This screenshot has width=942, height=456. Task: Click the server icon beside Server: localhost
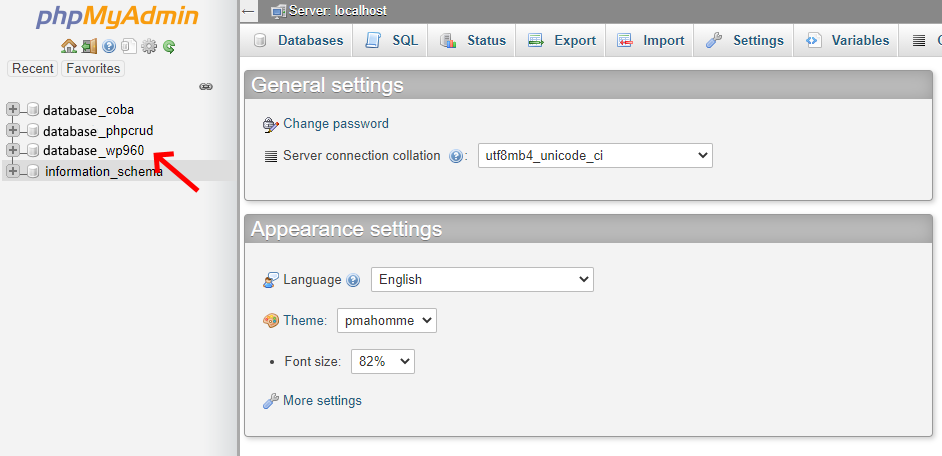coord(278,11)
